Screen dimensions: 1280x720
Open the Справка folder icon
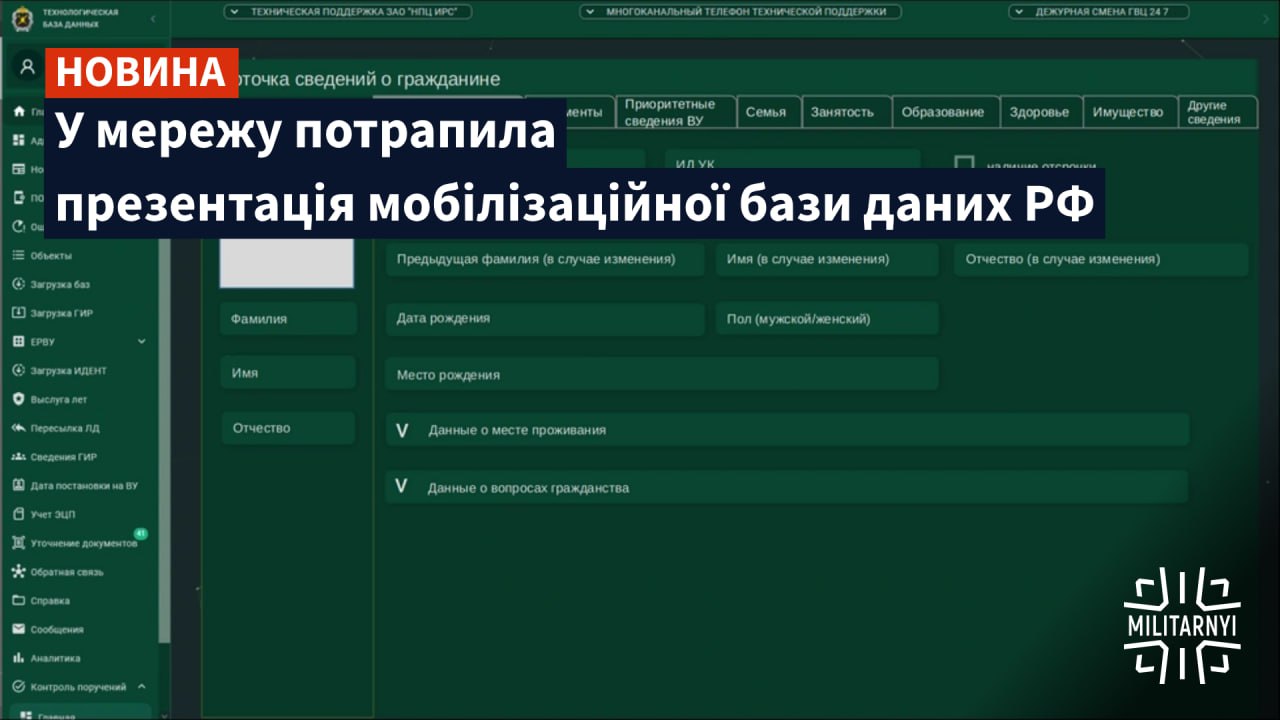18,601
